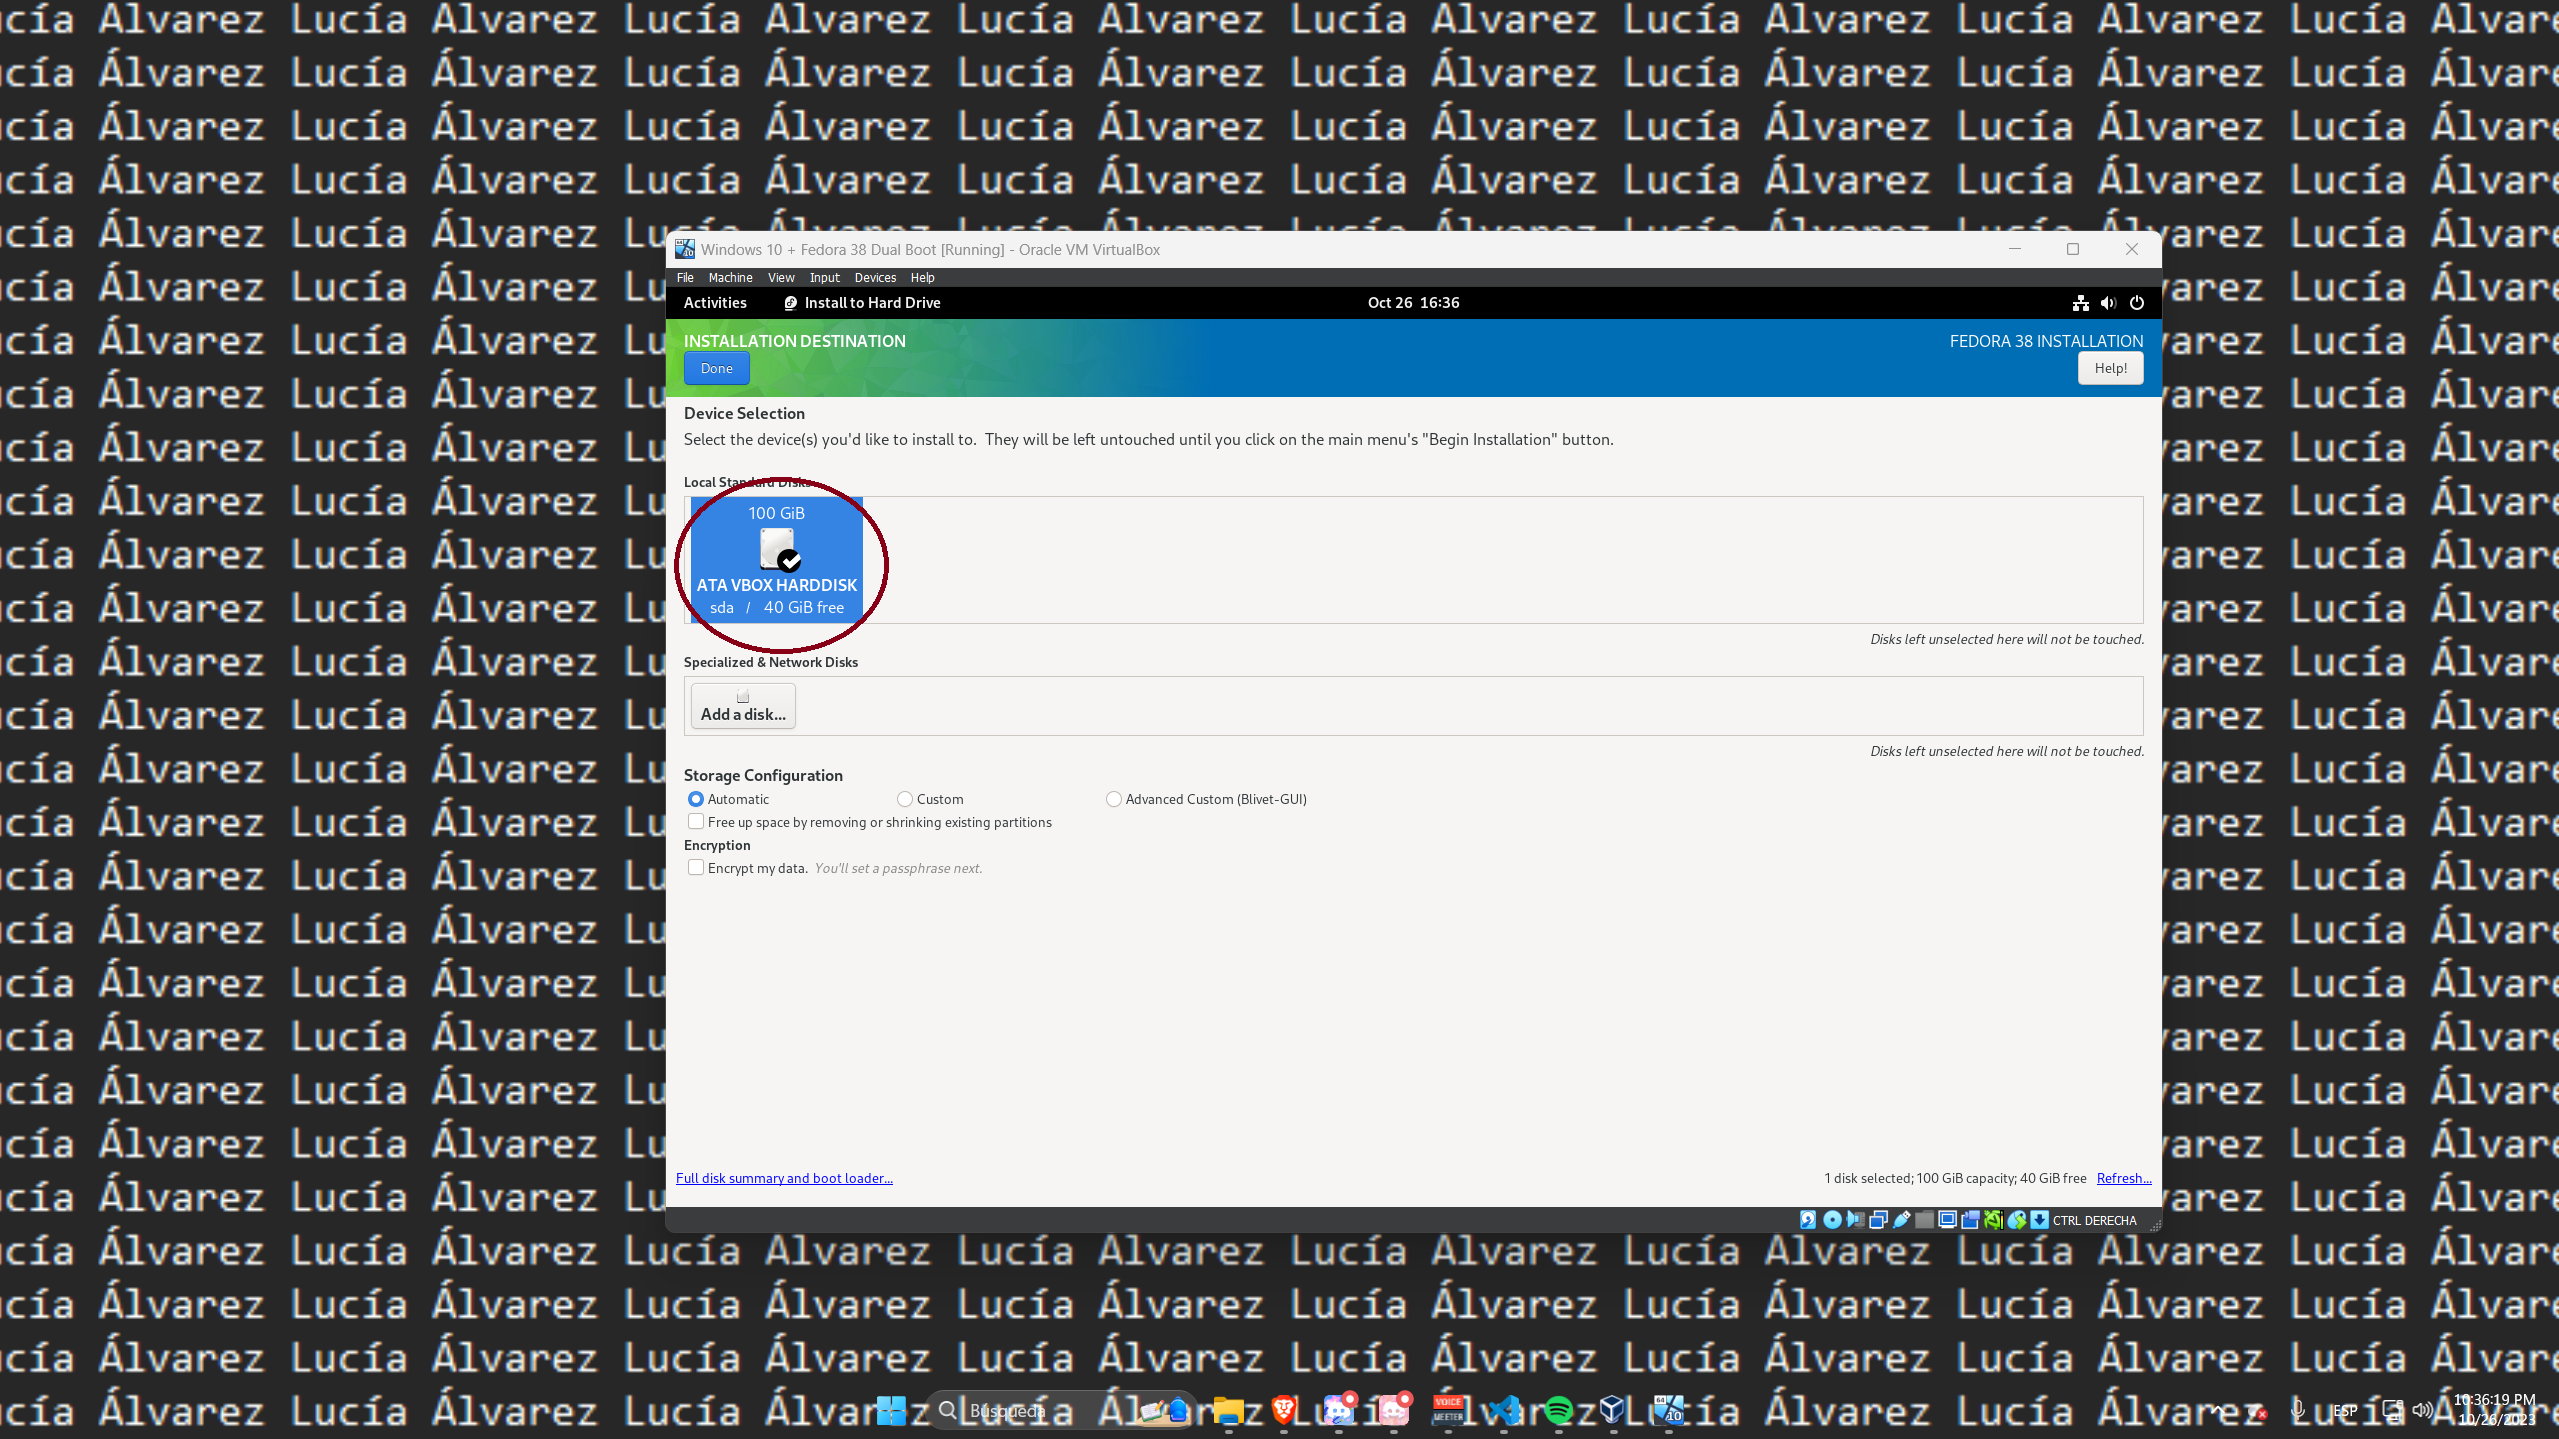The width and height of the screenshot is (2559, 1439).
Task: Click the hard disk activity status icon
Action: pyautogui.click(x=1808, y=1220)
